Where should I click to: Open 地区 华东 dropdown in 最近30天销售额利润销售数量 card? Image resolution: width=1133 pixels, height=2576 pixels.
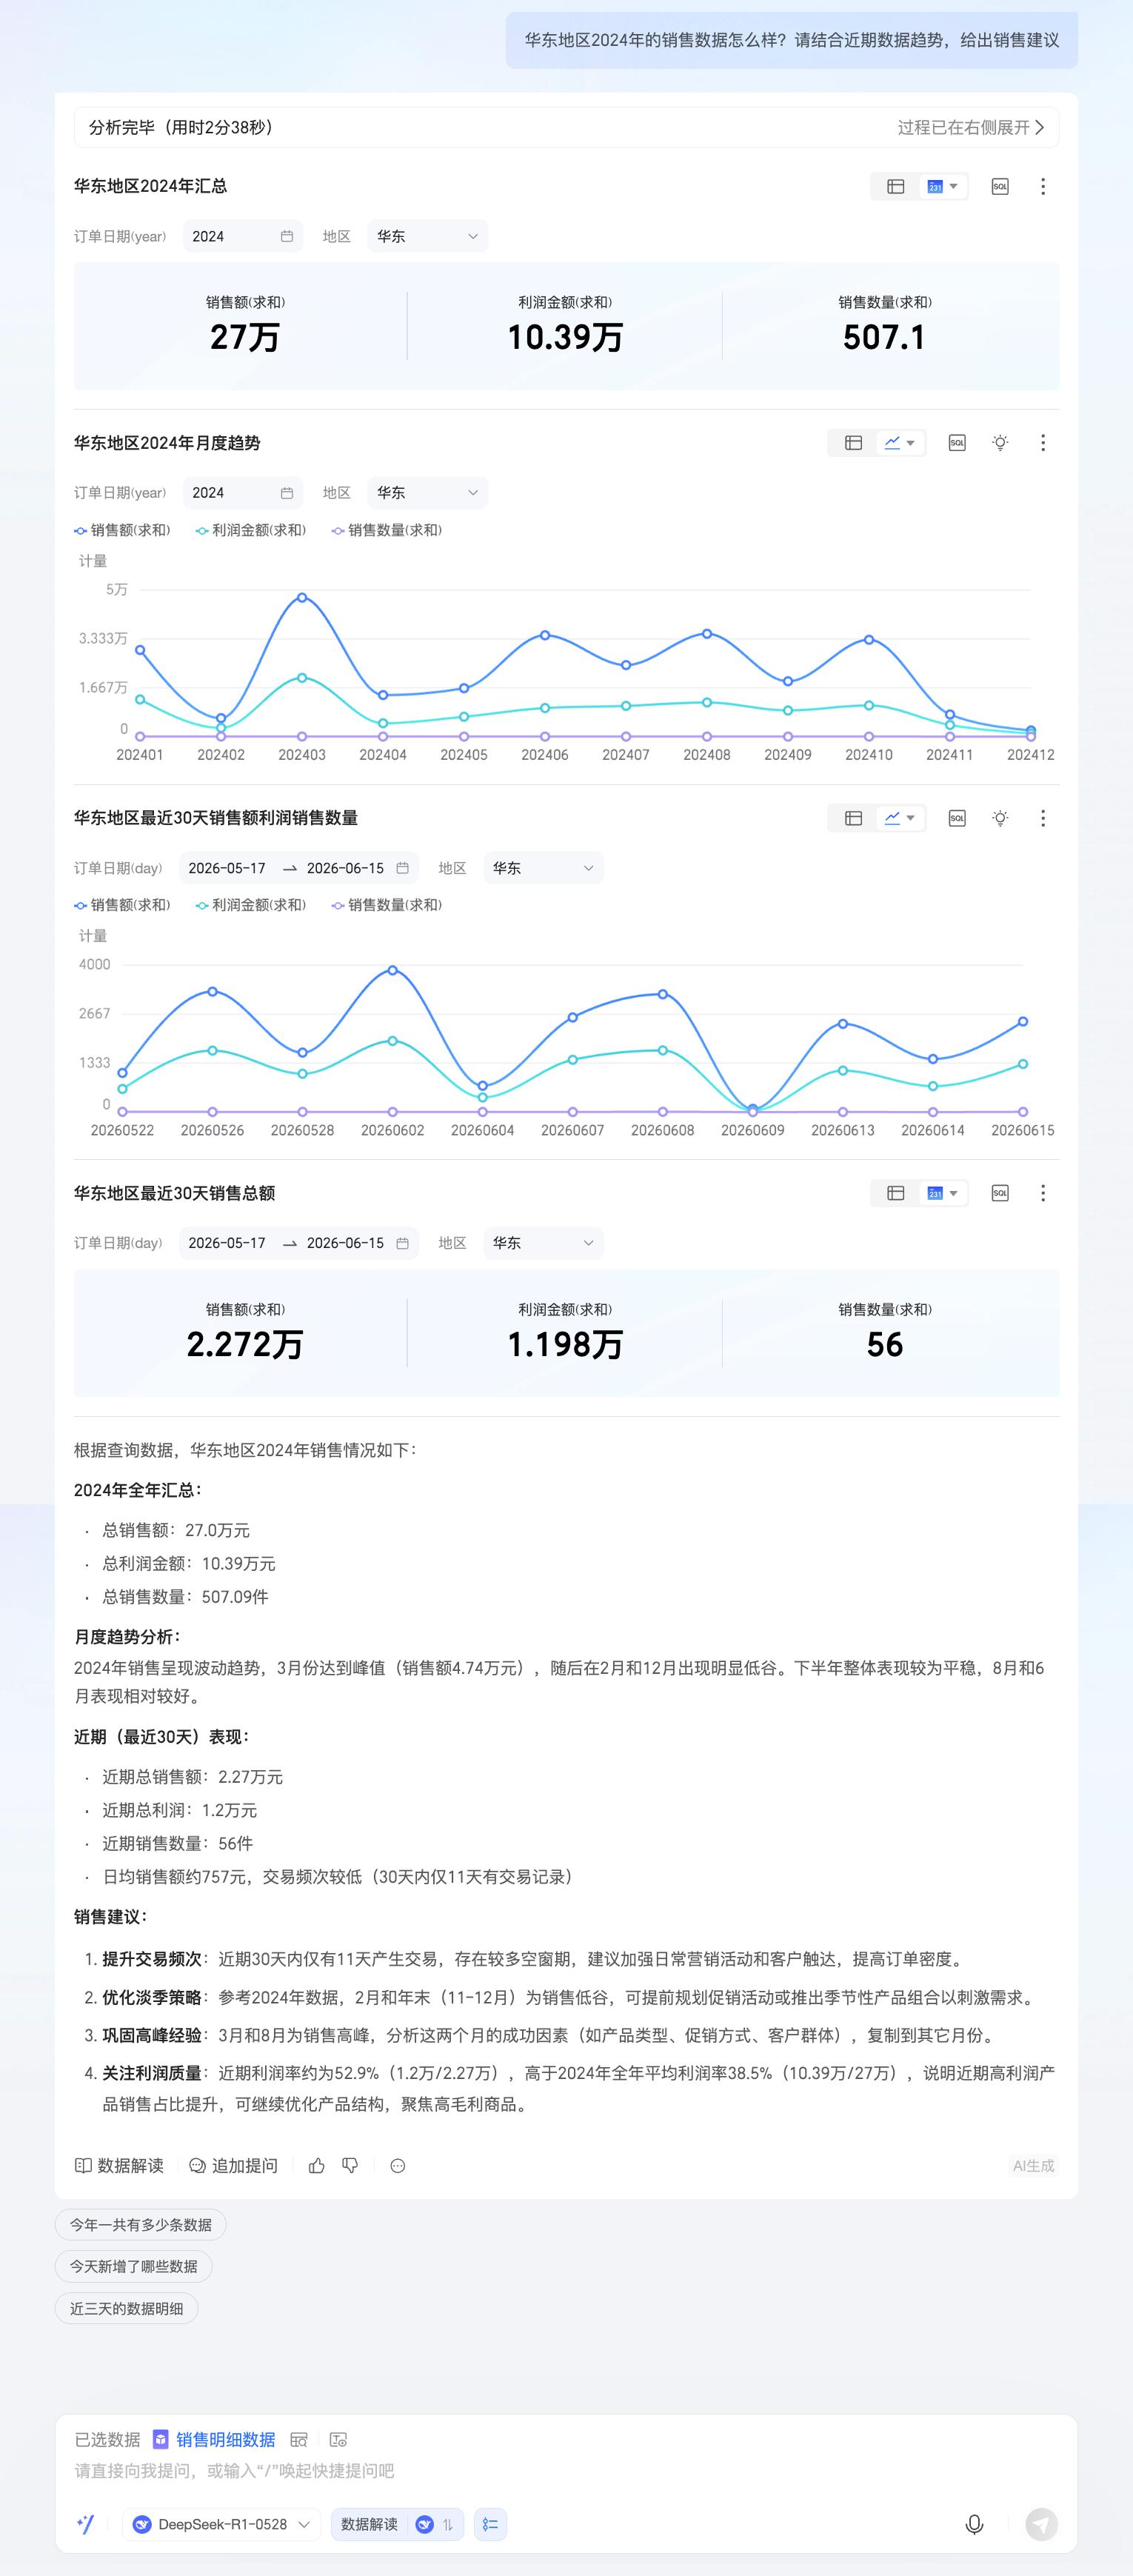(x=544, y=868)
